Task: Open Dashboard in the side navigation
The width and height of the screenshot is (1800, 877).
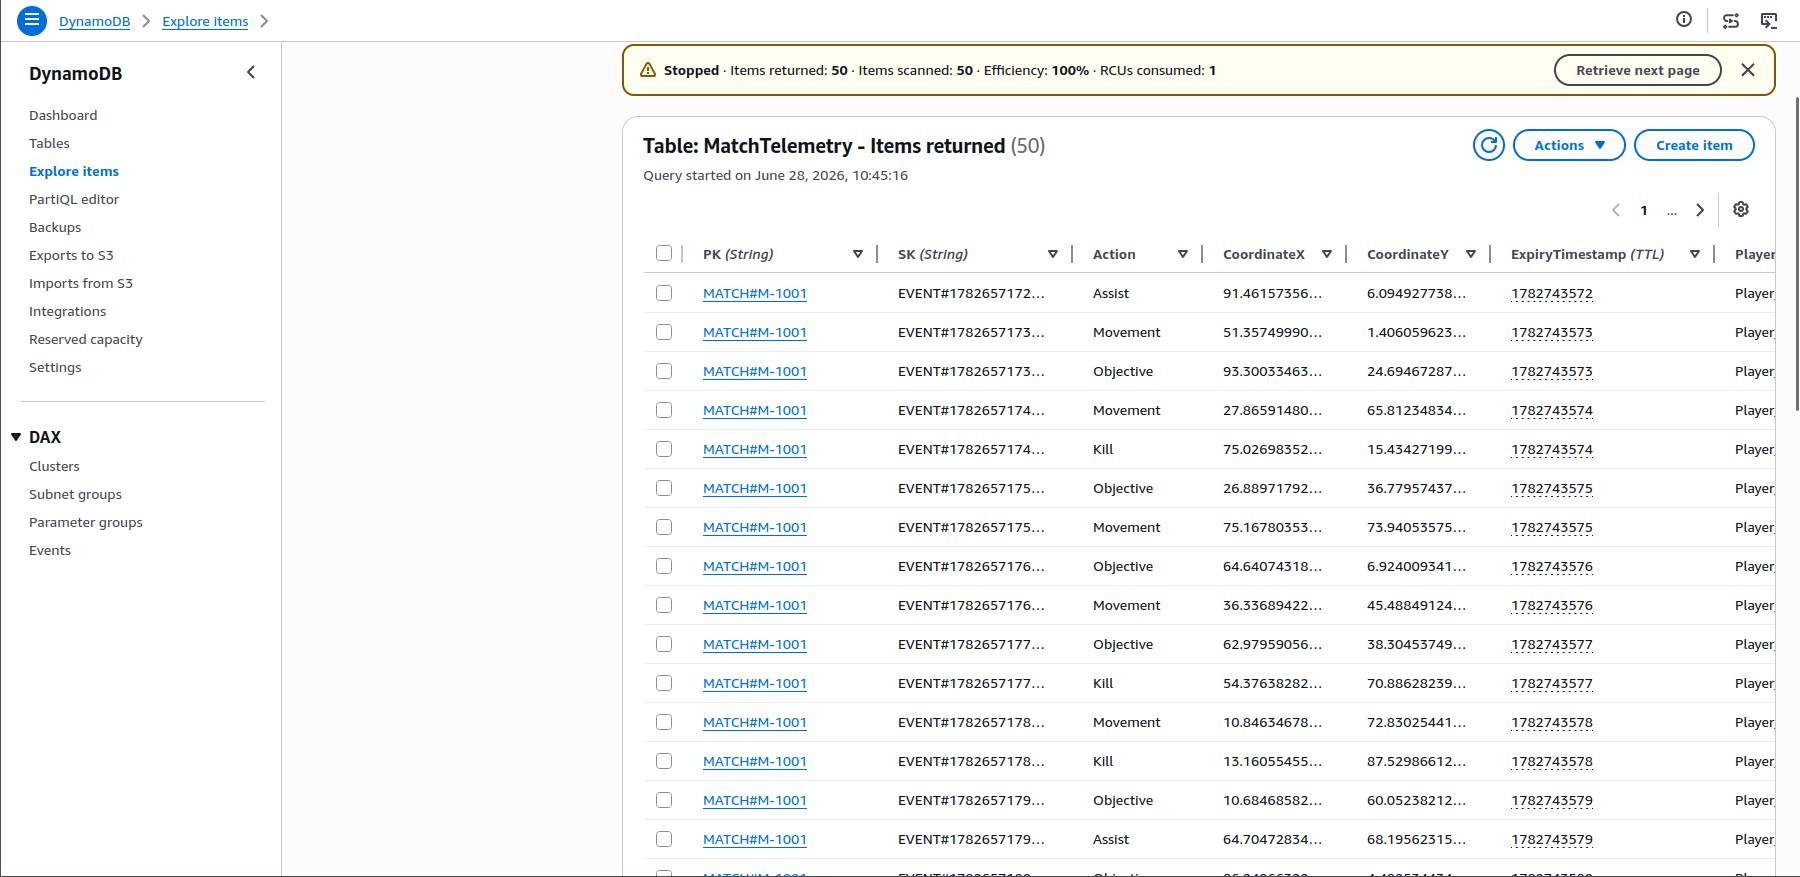Action: click(63, 115)
